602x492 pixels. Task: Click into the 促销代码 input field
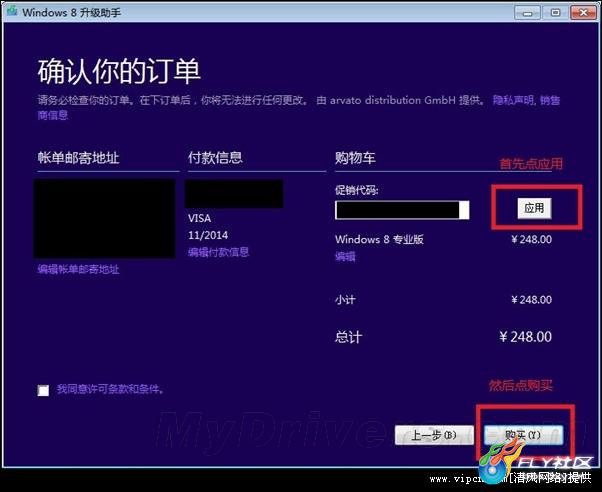click(402, 210)
